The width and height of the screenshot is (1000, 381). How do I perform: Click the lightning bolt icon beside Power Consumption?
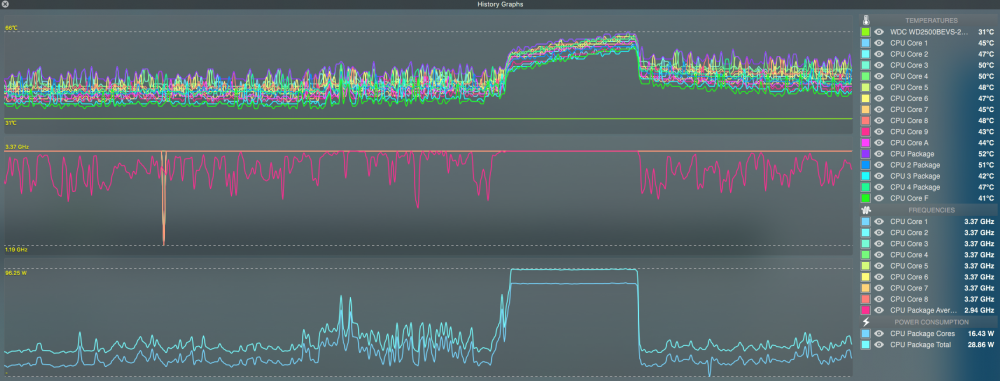pyautogui.click(x=865, y=322)
